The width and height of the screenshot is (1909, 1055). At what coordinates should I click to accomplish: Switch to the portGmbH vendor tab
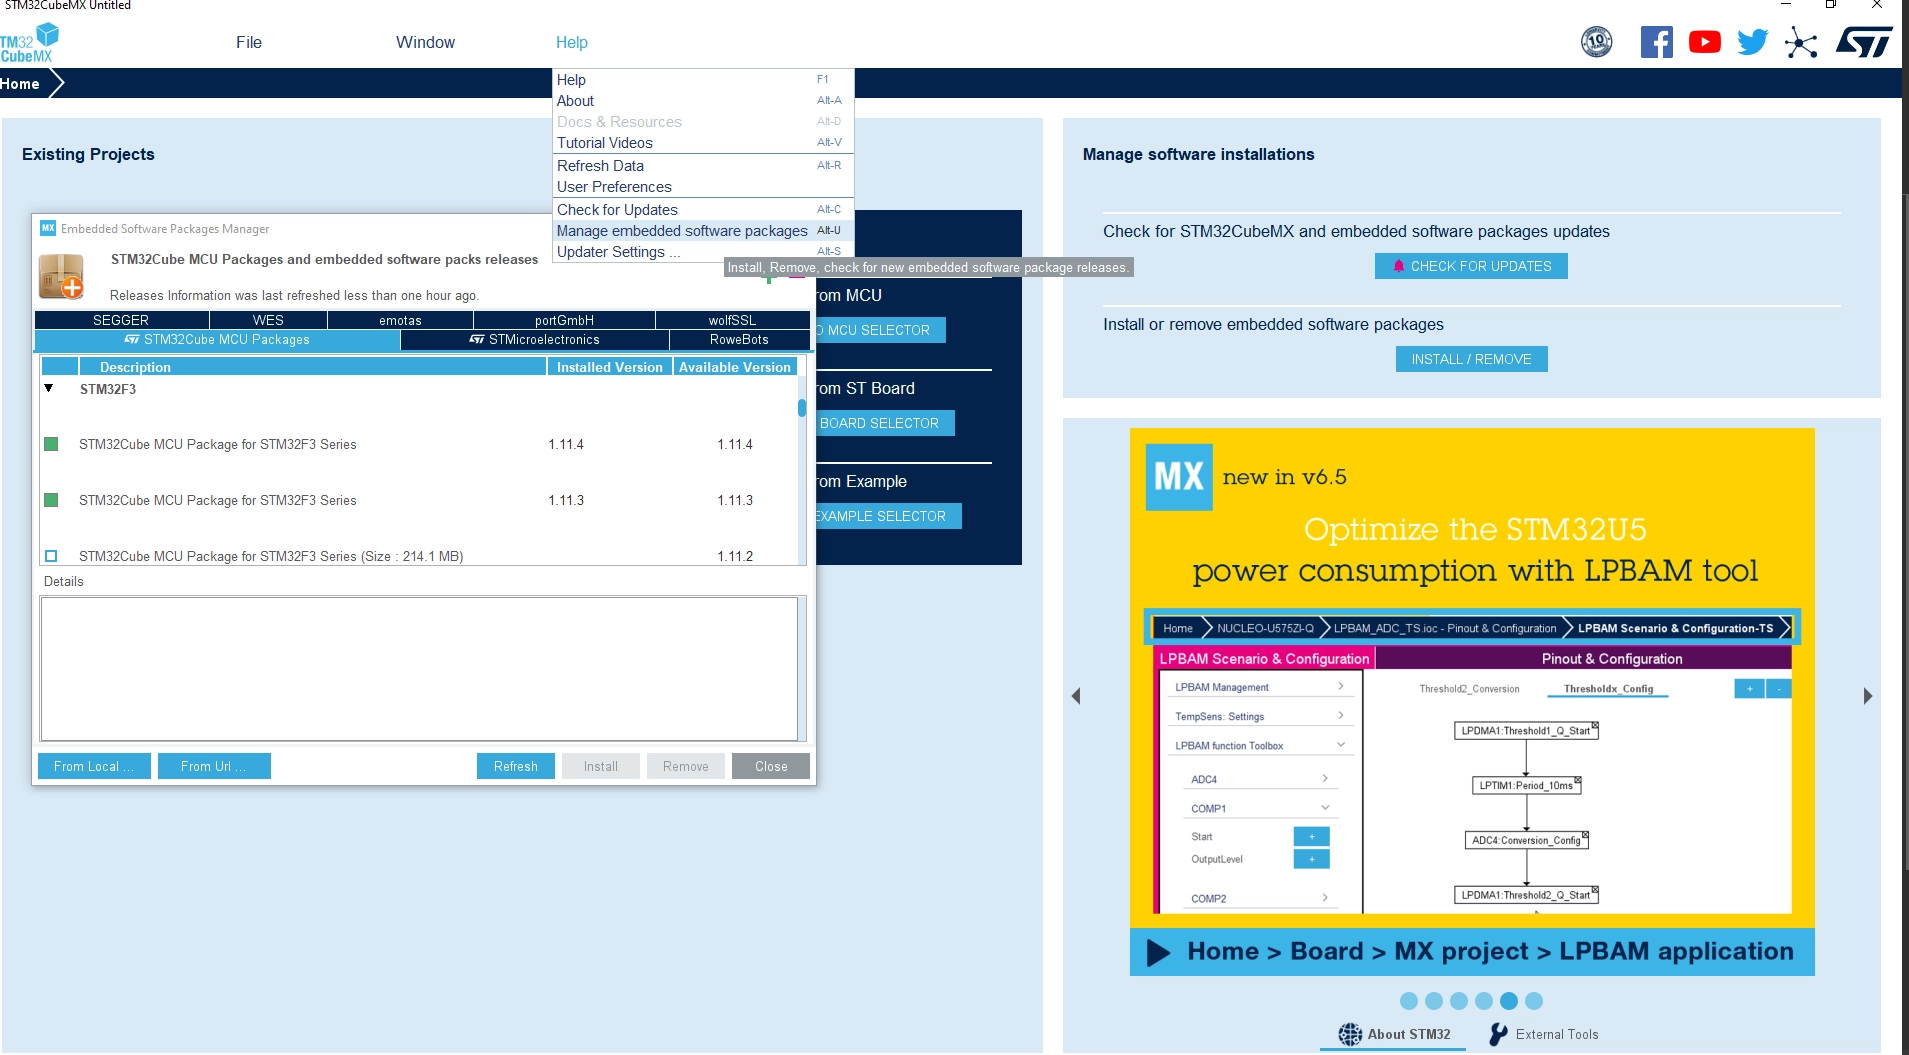(564, 320)
